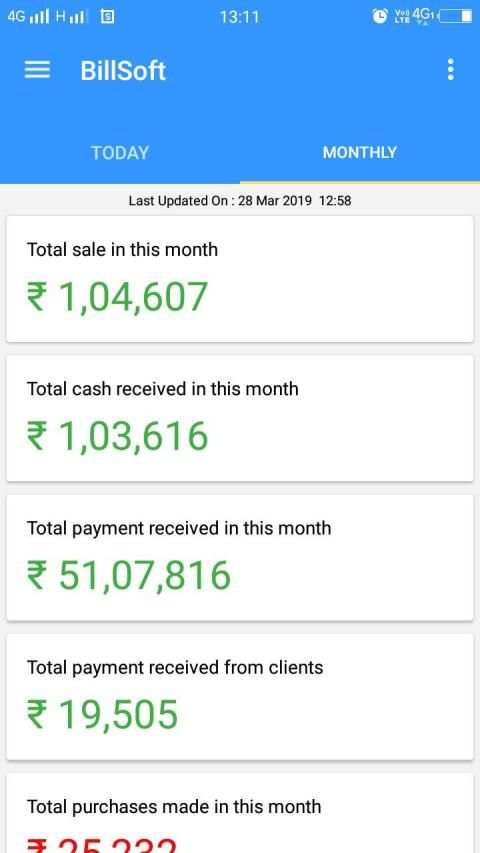Tap the alarm clock status icon
The width and height of the screenshot is (480, 853).
pyautogui.click(x=379, y=17)
